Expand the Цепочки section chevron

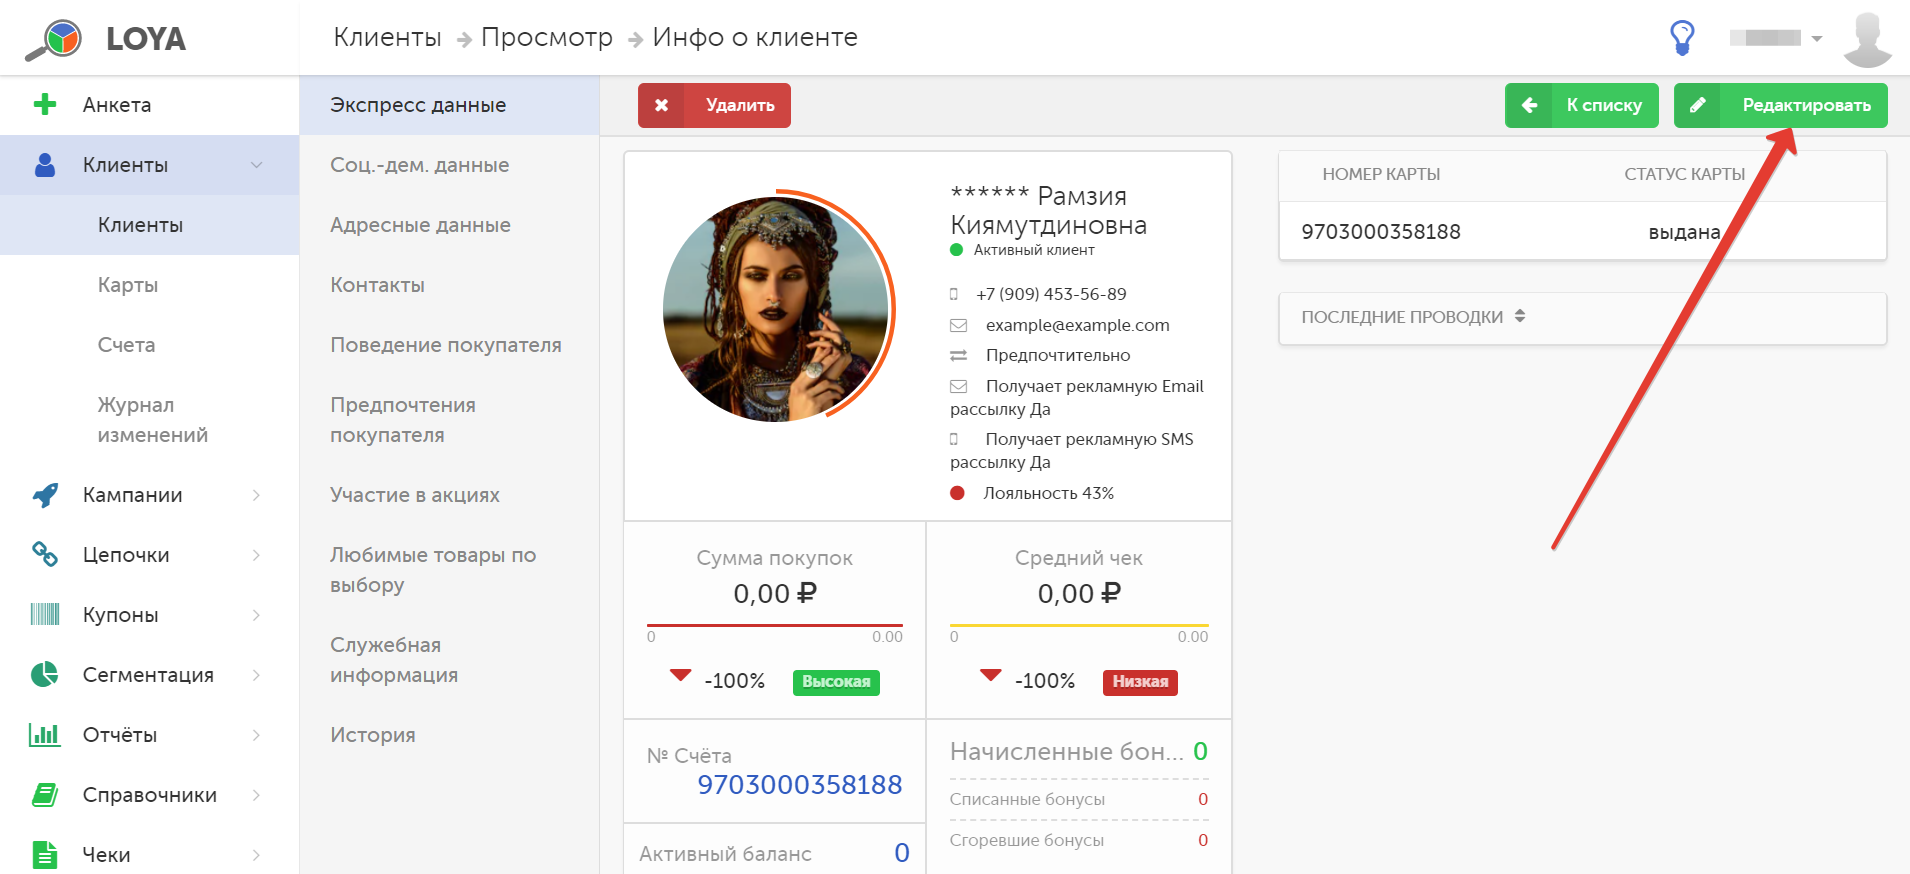click(x=257, y=555)
